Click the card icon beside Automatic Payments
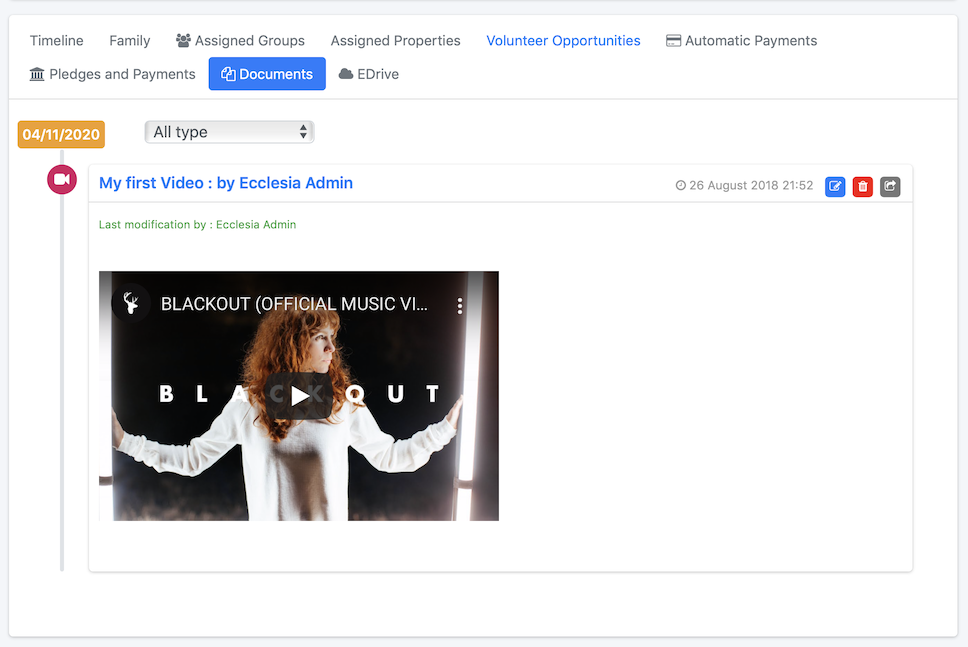Screen dimensions: 968x647 click(x=674, y=41)
